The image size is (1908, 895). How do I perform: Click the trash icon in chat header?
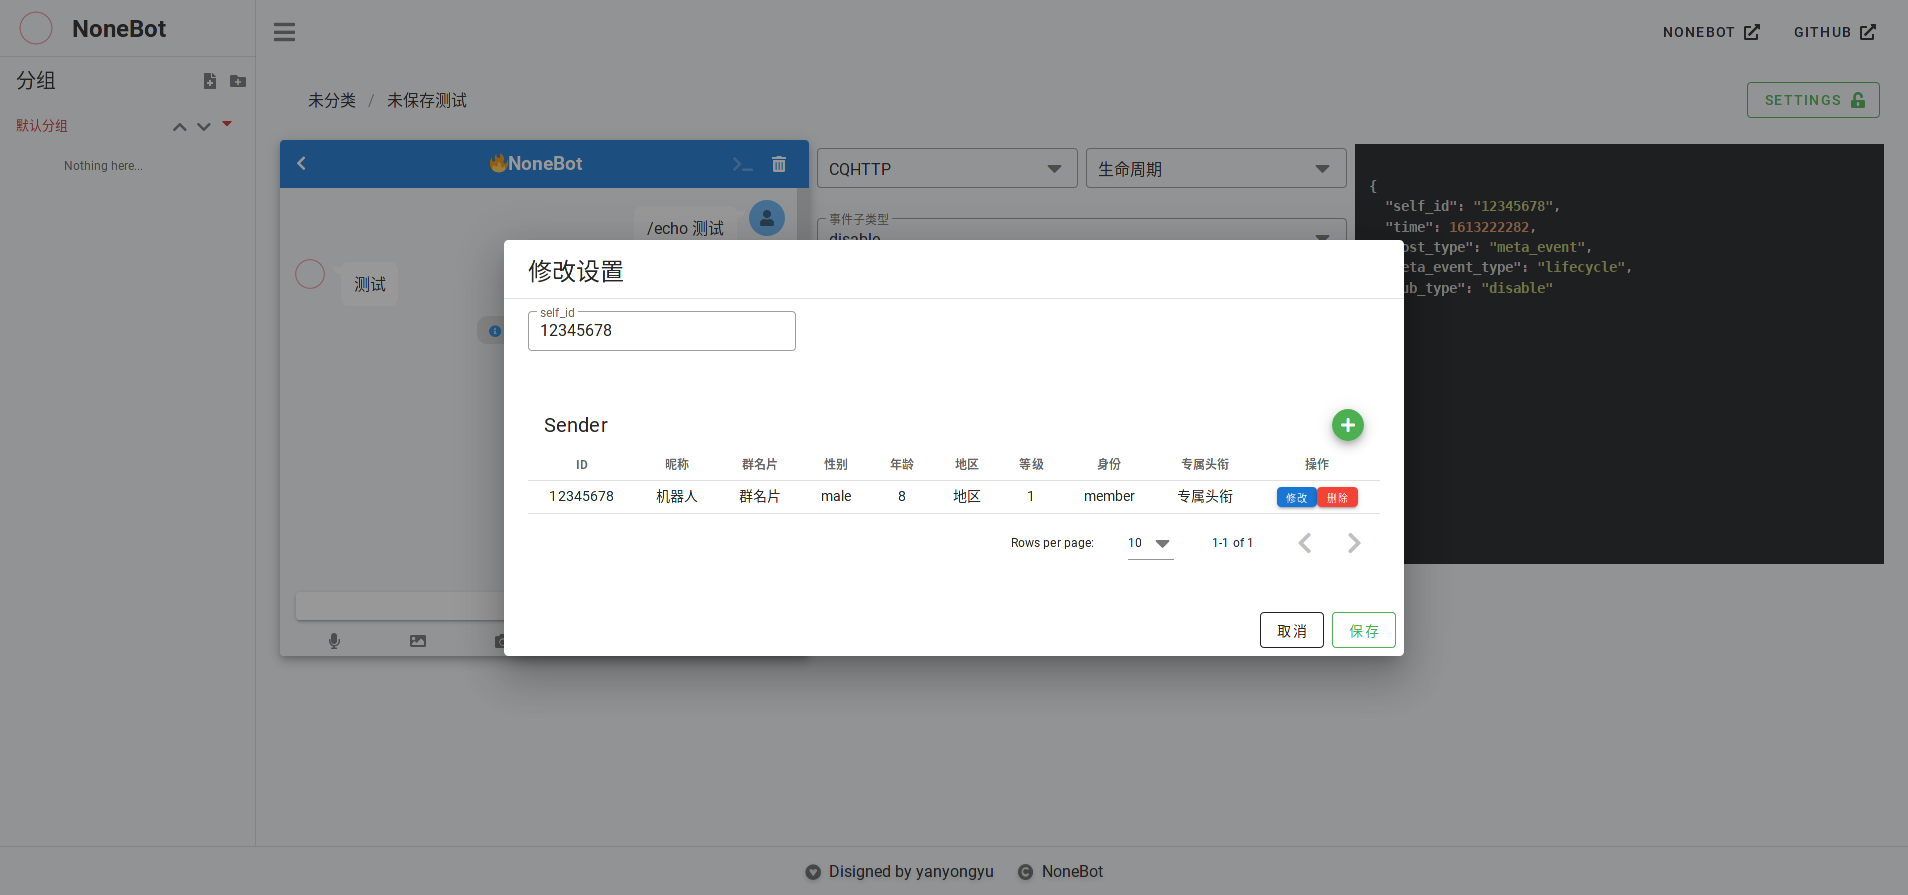pyautogui.click(x=779, y=164)
